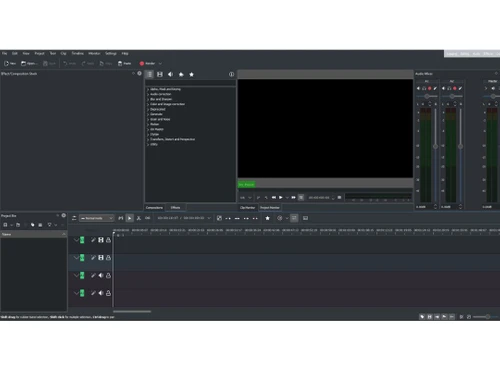Toggle the effect description info icon

[x=231, y=74]
